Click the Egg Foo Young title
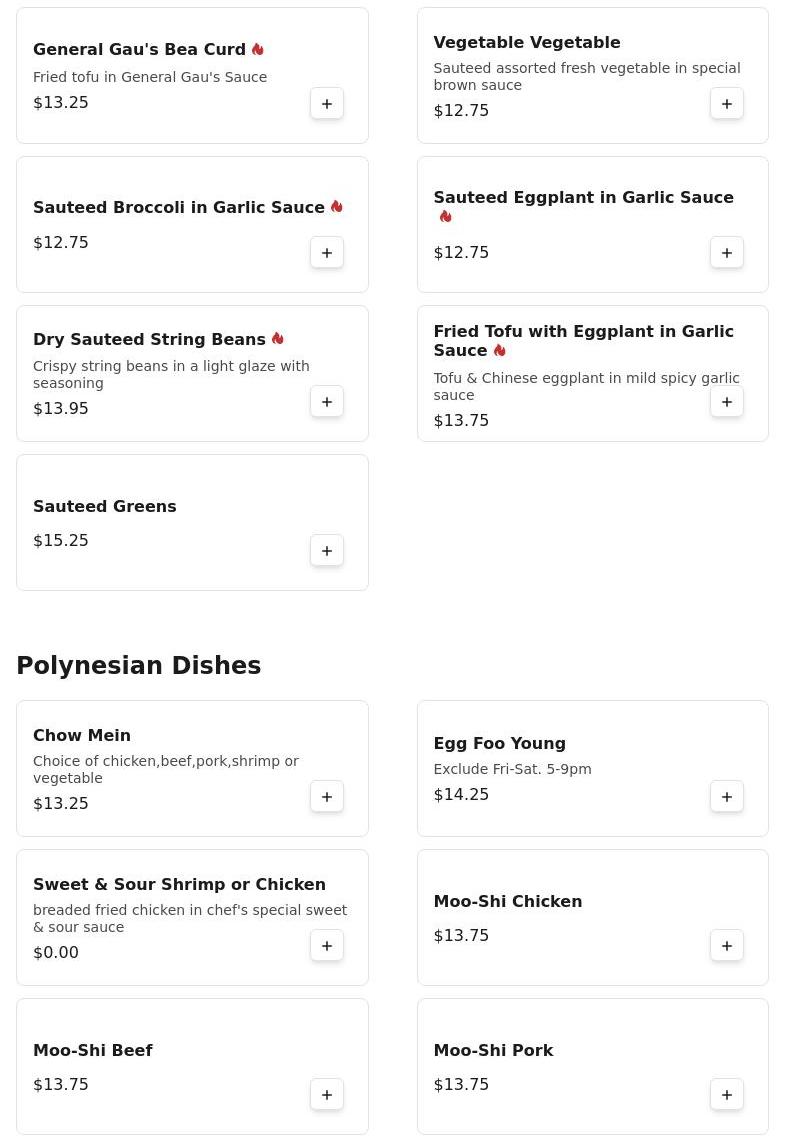The image size is (785, 1145). click(500, 744)
